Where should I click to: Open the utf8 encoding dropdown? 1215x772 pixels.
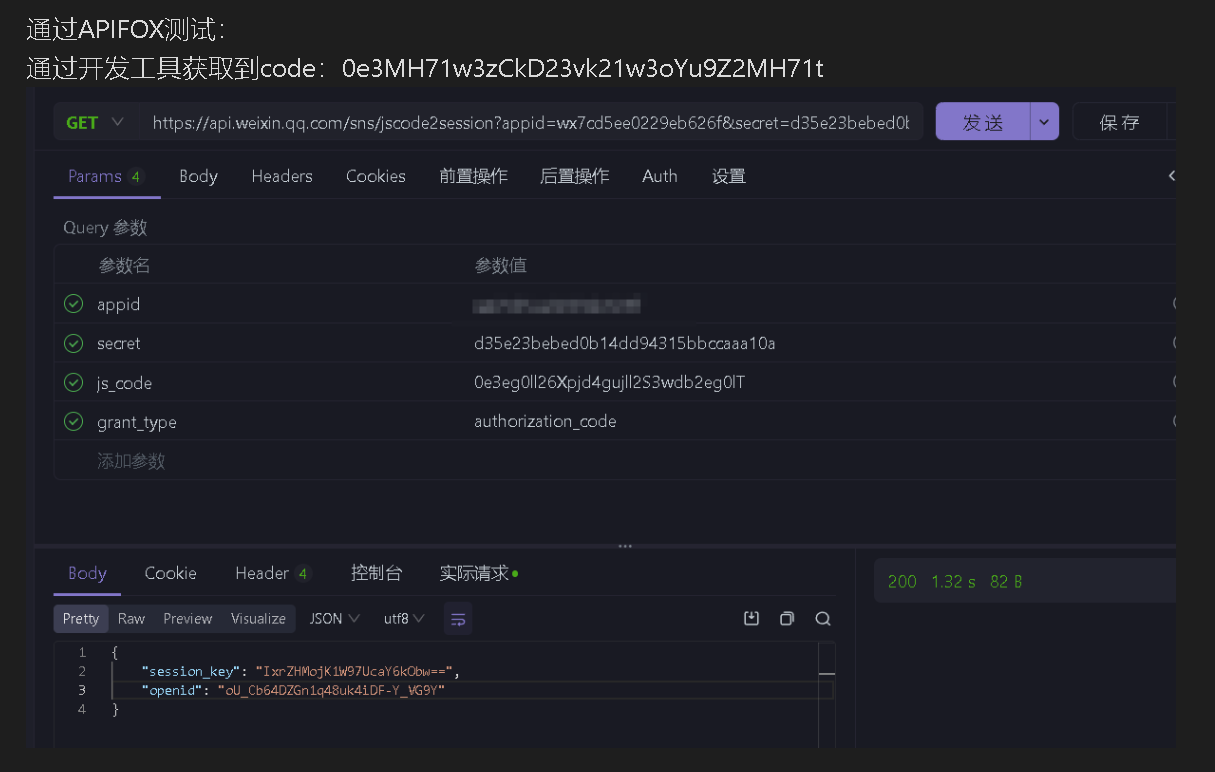click(x=404, y=619)
